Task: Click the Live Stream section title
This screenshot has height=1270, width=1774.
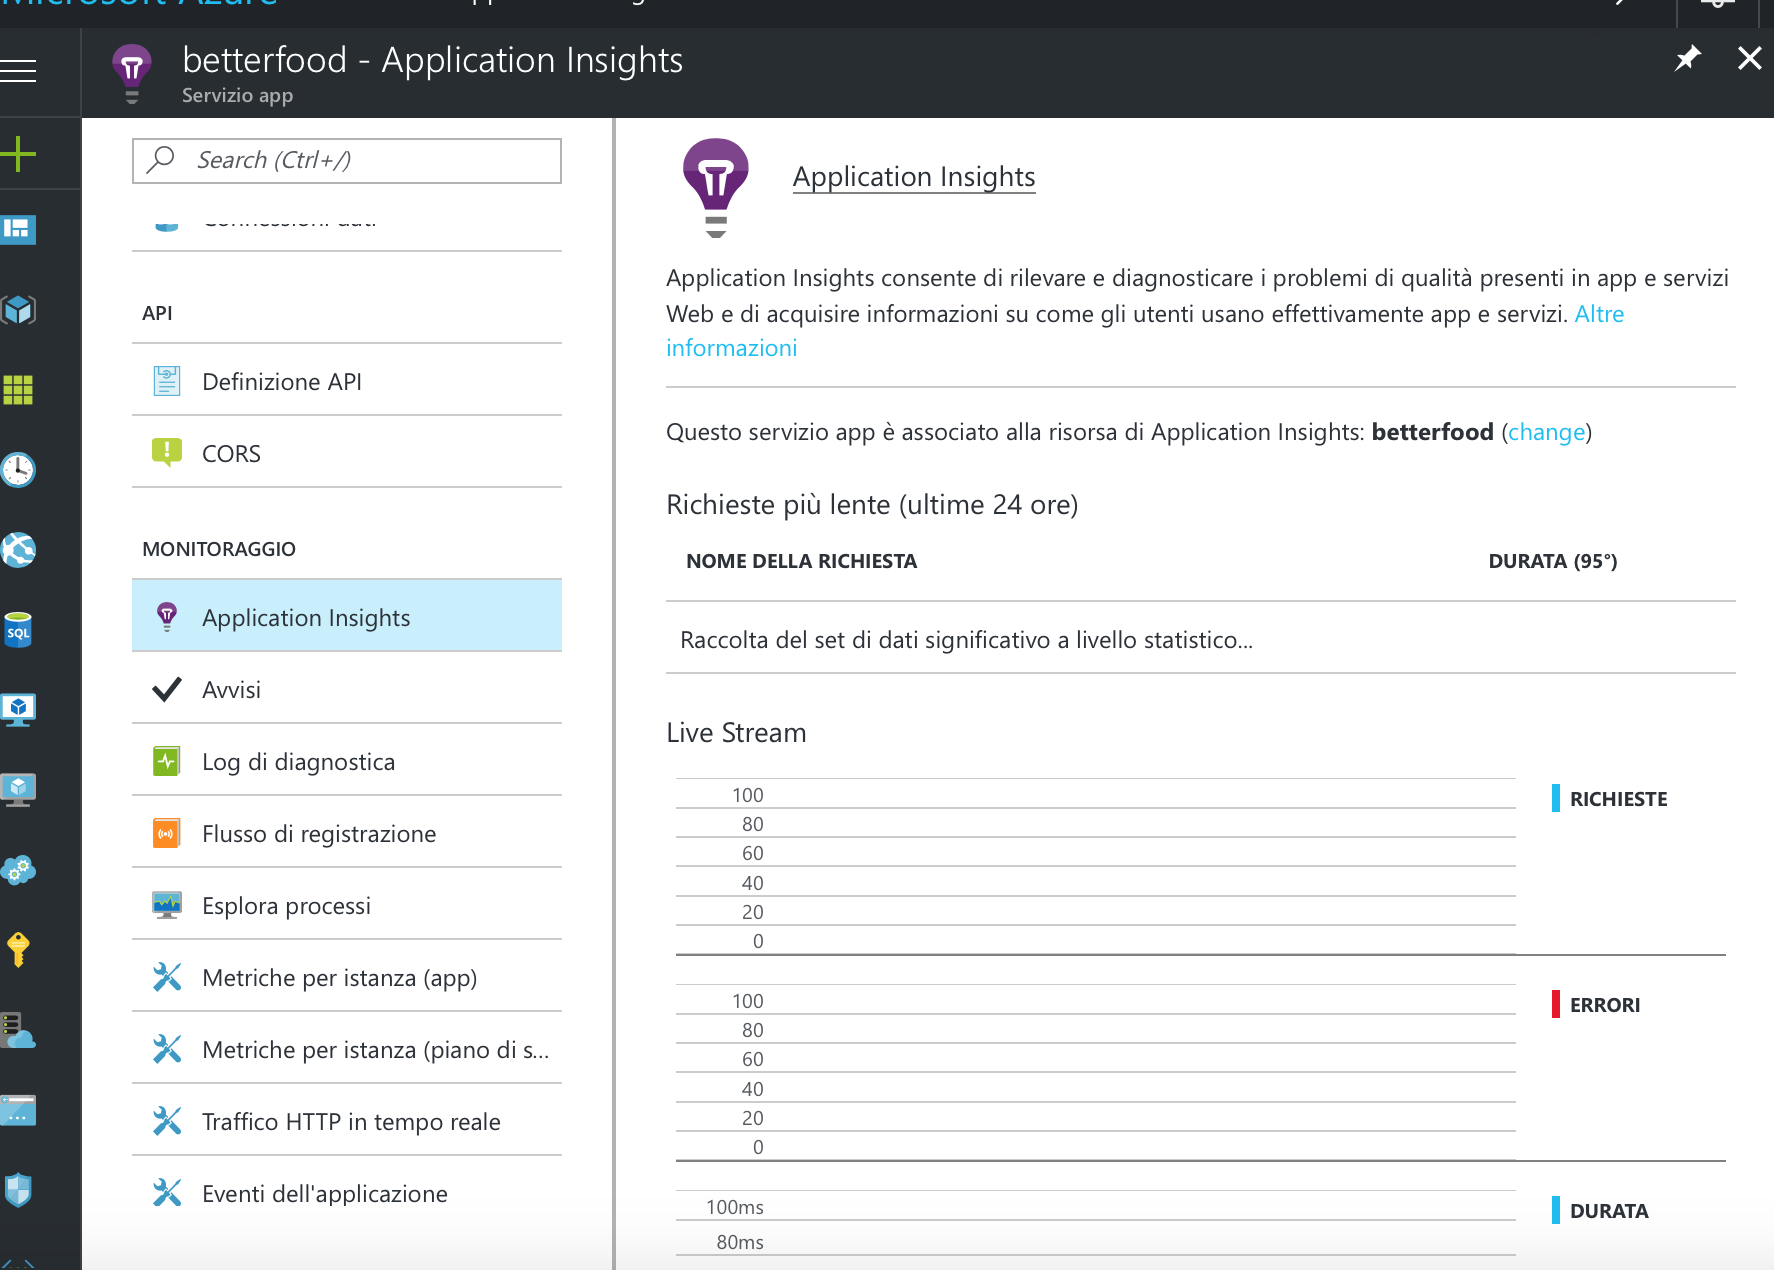Action: tap(736, 733)
